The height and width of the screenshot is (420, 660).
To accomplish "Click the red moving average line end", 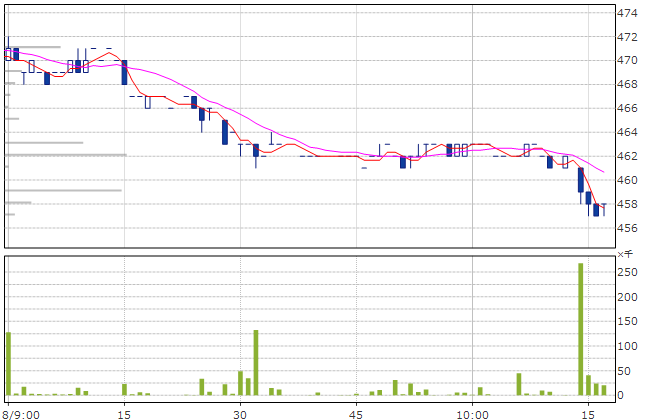I will pos(603,206).
